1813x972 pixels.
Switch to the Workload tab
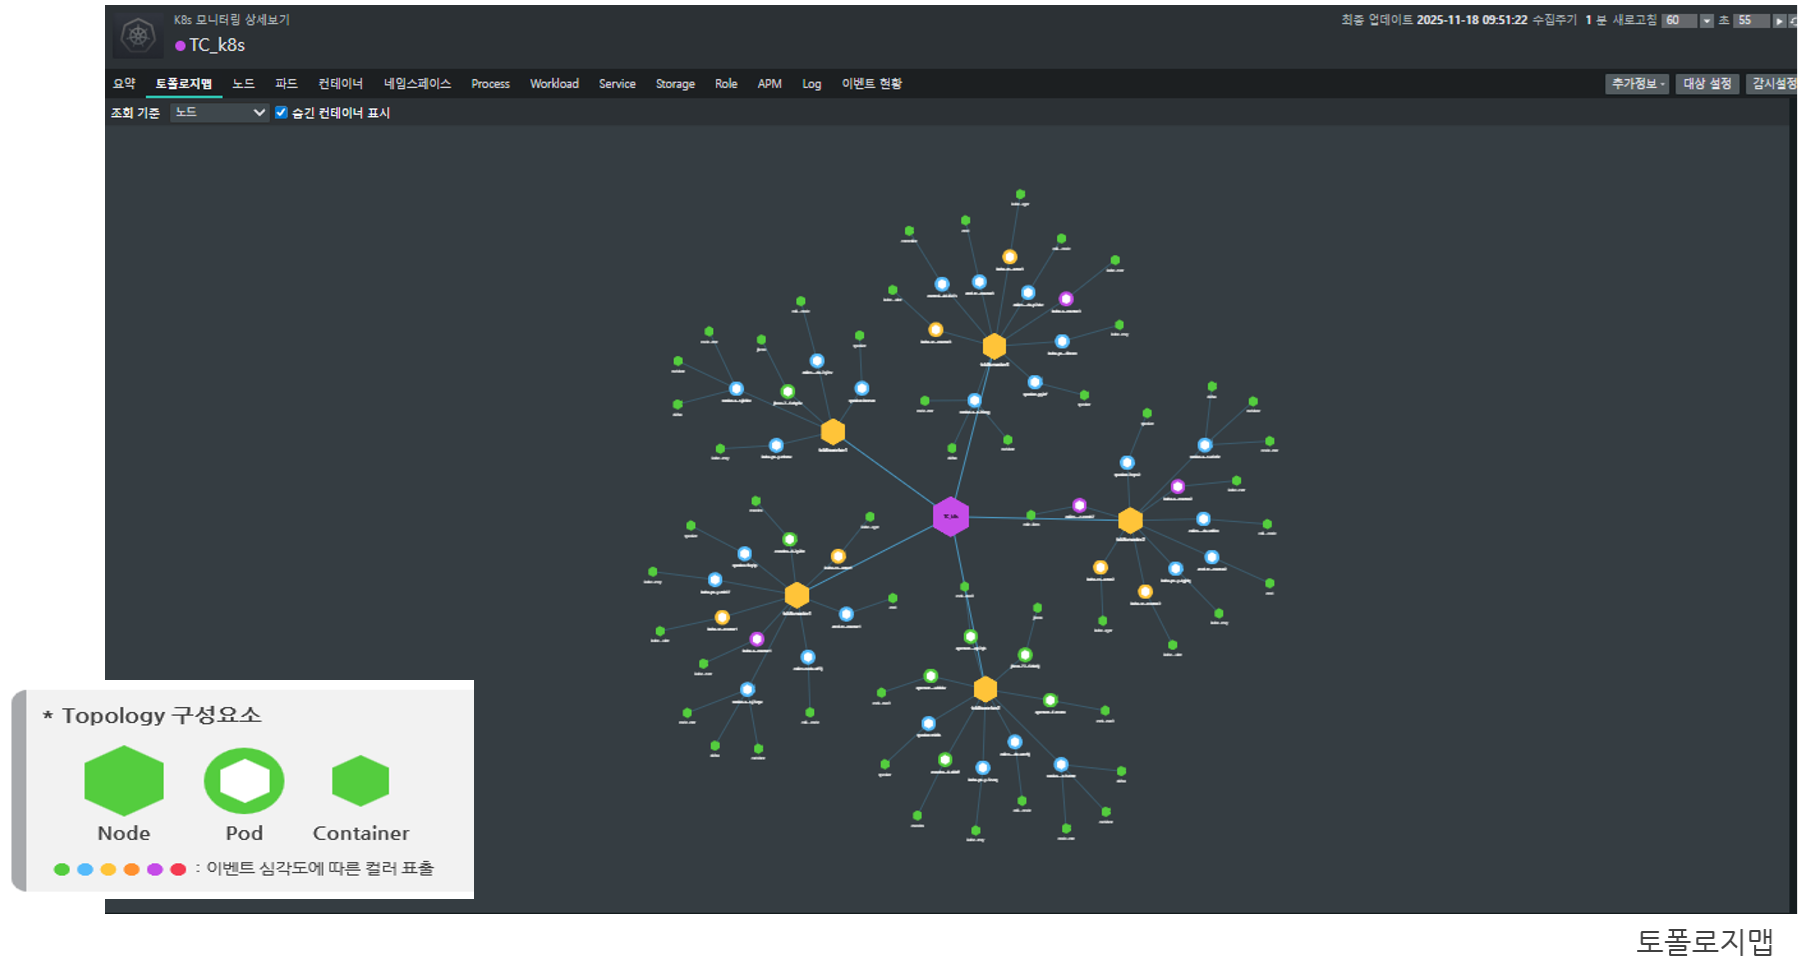pos(554,84)
